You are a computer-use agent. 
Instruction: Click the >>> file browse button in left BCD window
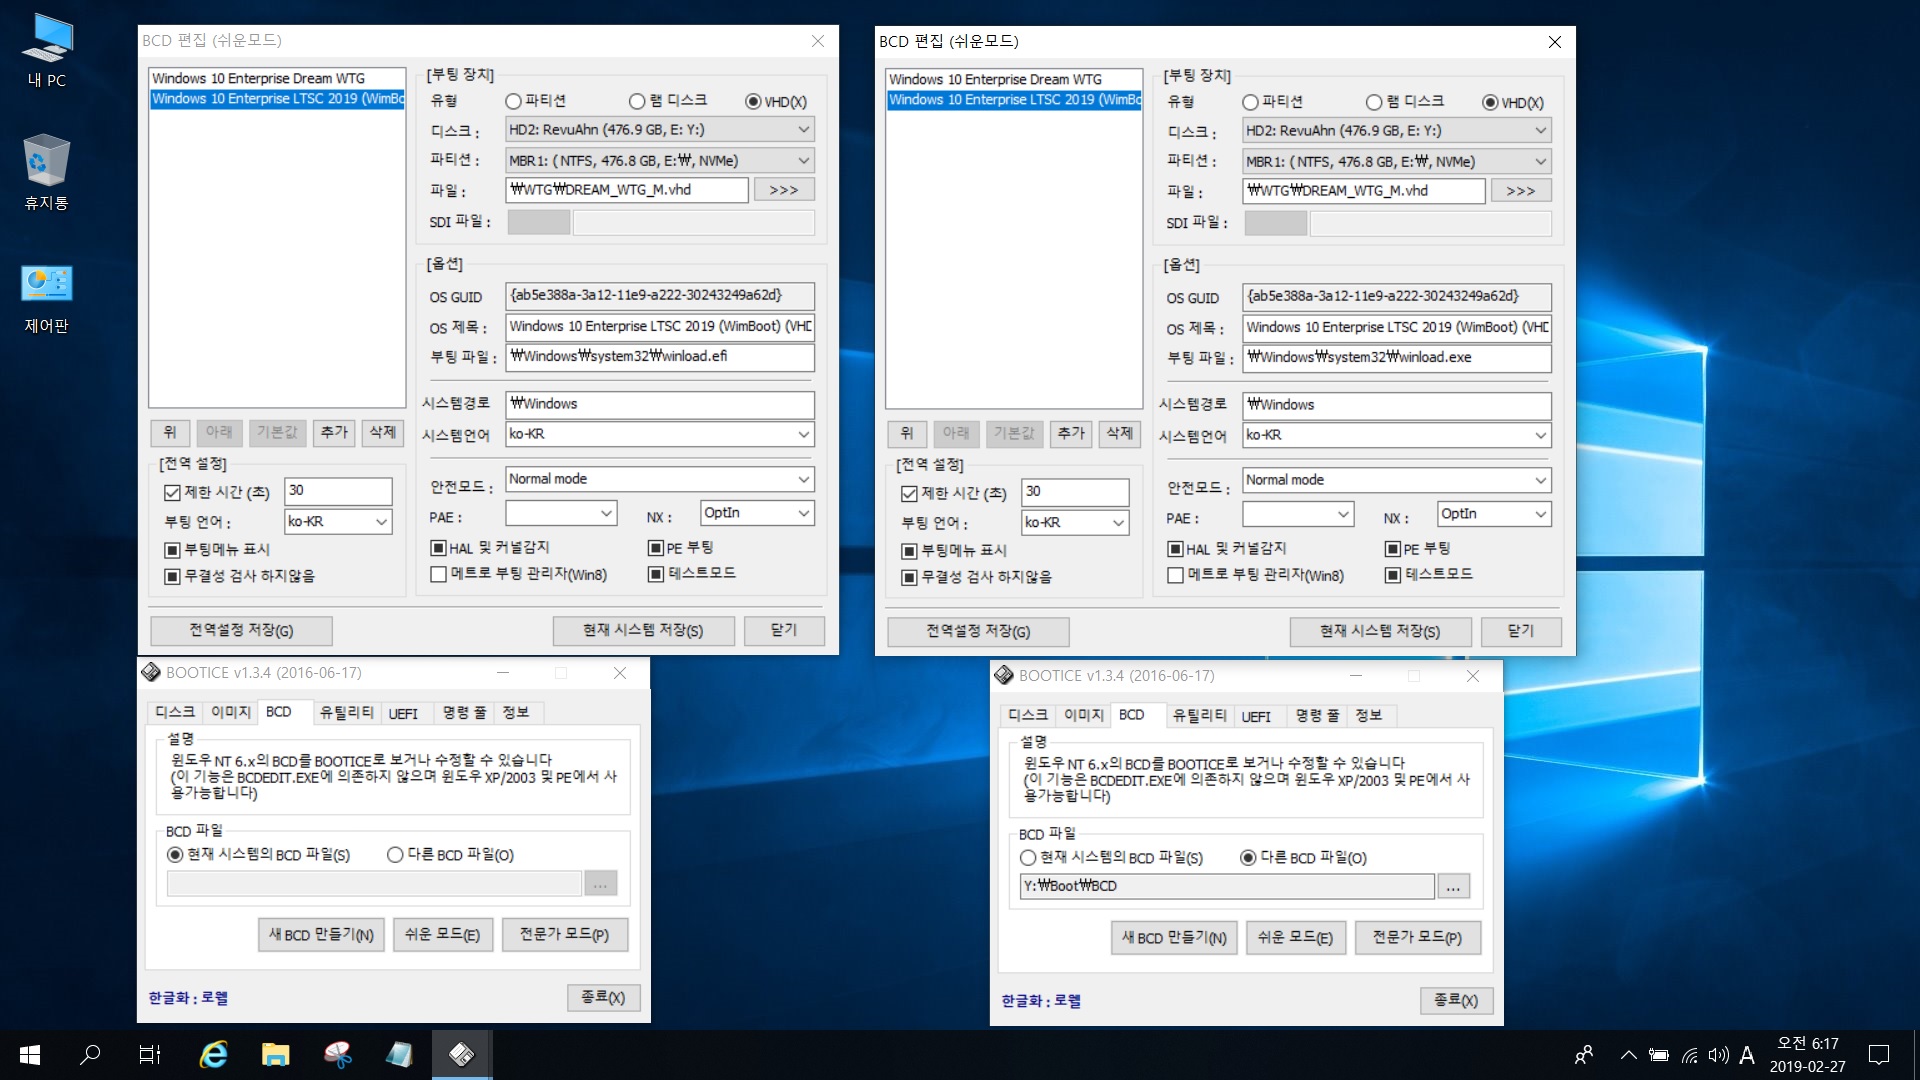point(784,190)
